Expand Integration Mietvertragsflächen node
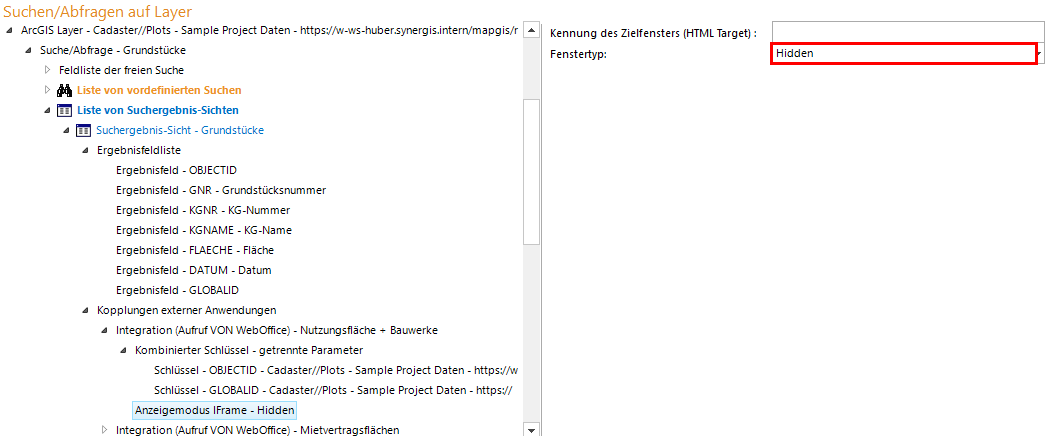This screenshot has width=1047, height=436. (x=104, y=430)
